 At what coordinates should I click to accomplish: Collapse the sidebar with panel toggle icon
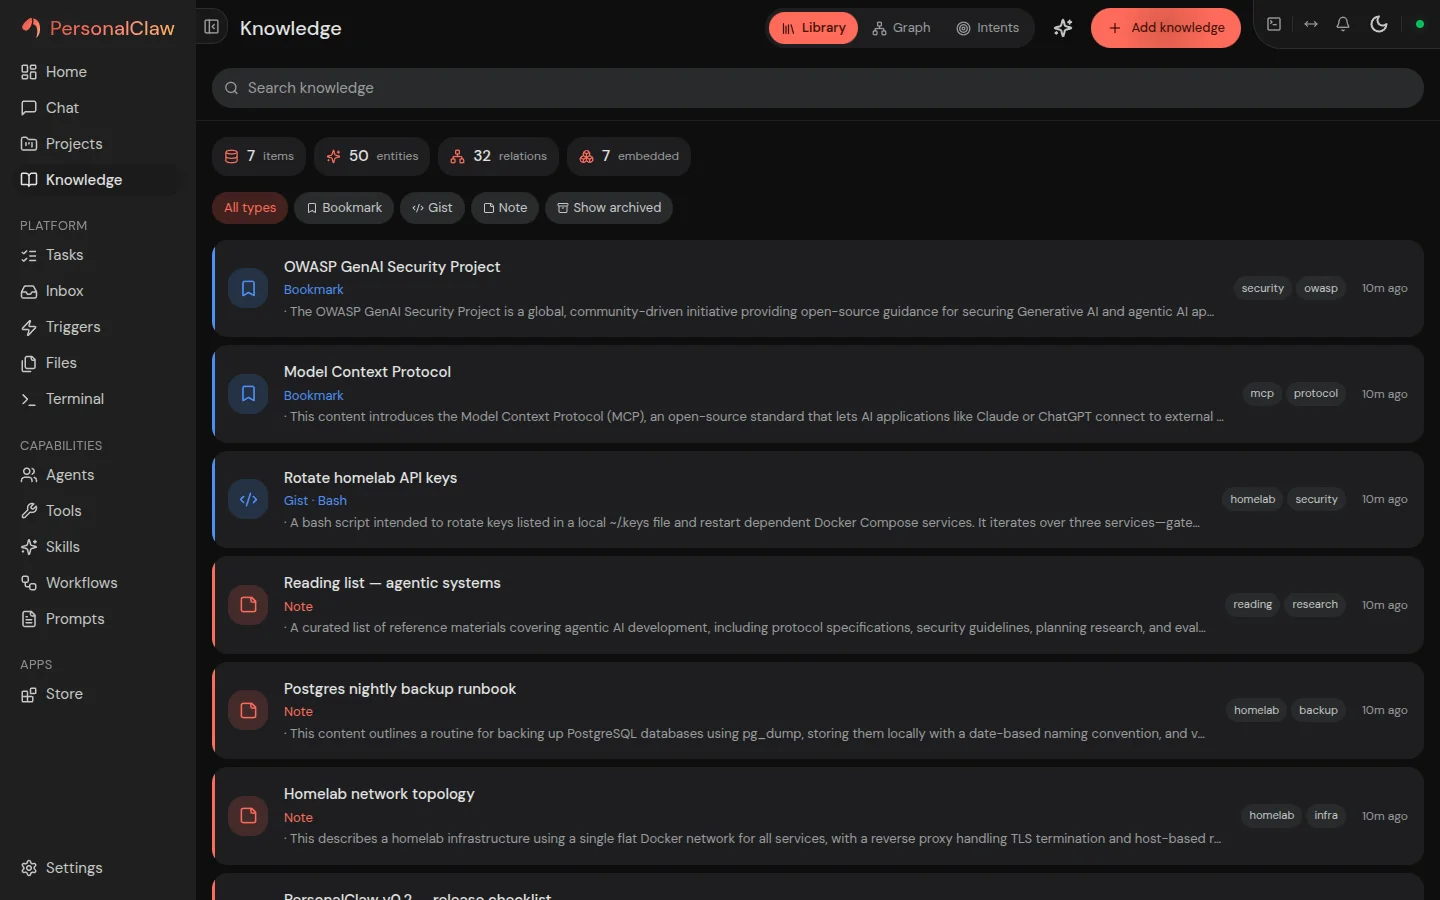(212, 27)
